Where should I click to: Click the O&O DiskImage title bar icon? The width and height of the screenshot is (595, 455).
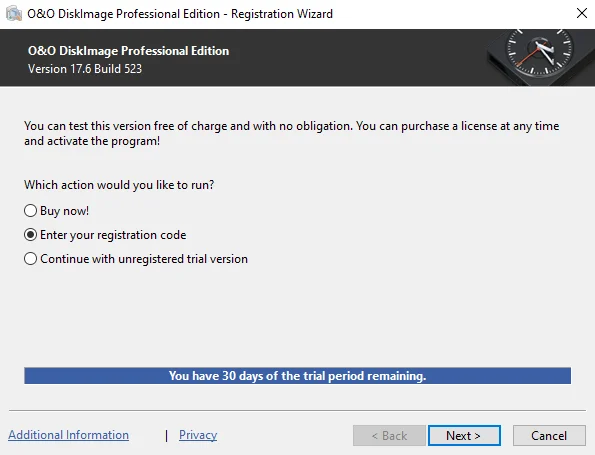[x=14, y=14]
